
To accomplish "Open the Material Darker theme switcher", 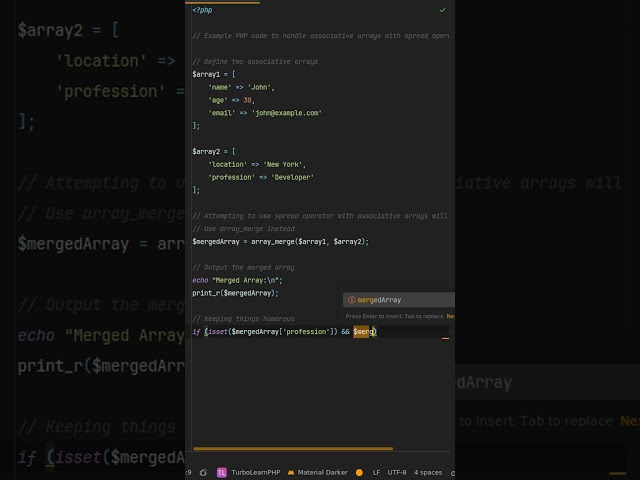I will (318, 472).
